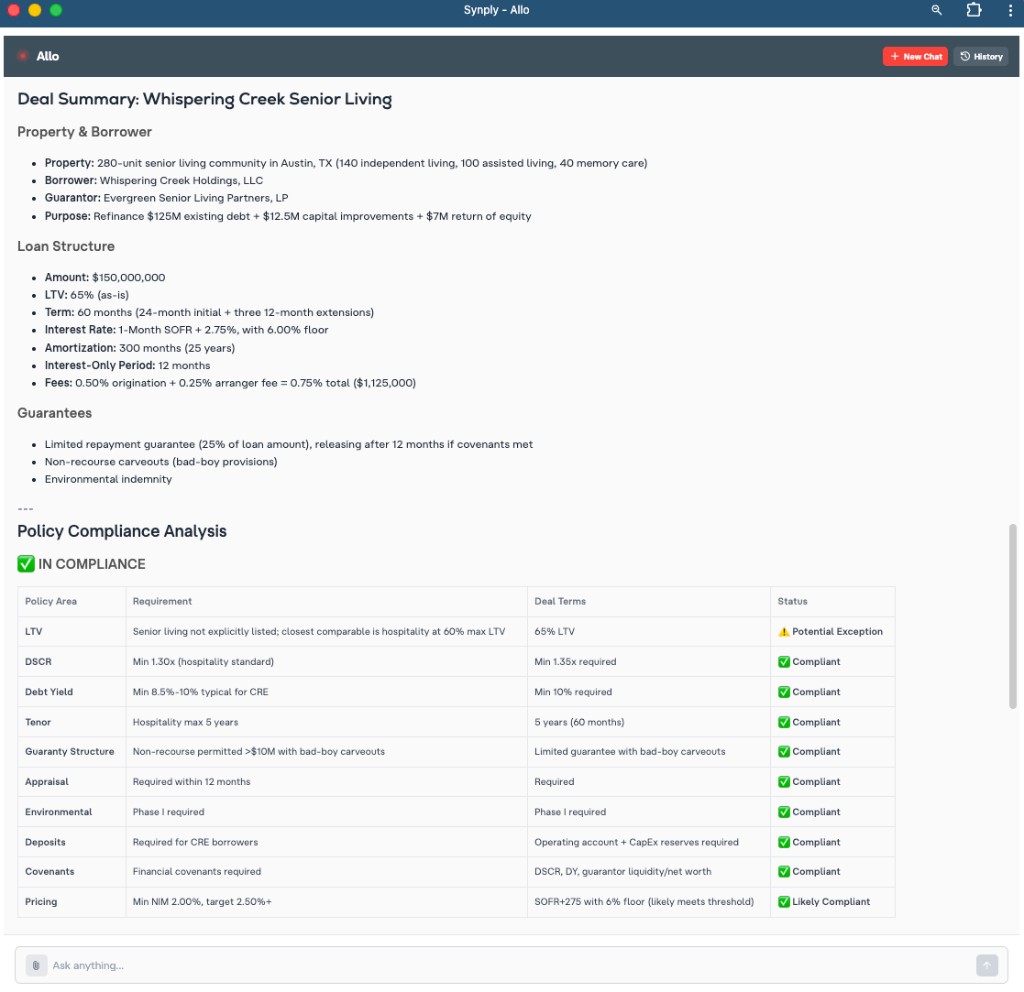Open the three-dot overflow menu
Screen dimensions: 1024x992
(x=1010, y=10)
